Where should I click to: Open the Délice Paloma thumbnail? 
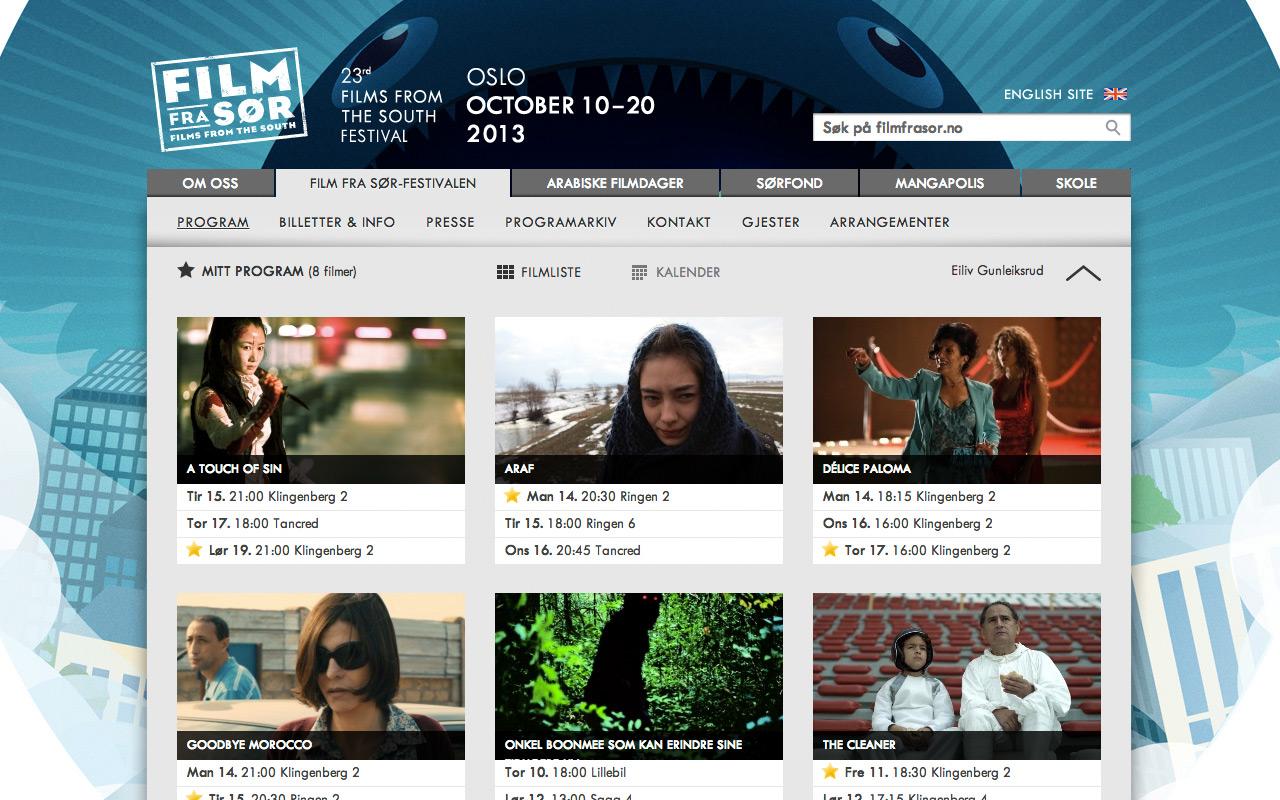point(957,400)
